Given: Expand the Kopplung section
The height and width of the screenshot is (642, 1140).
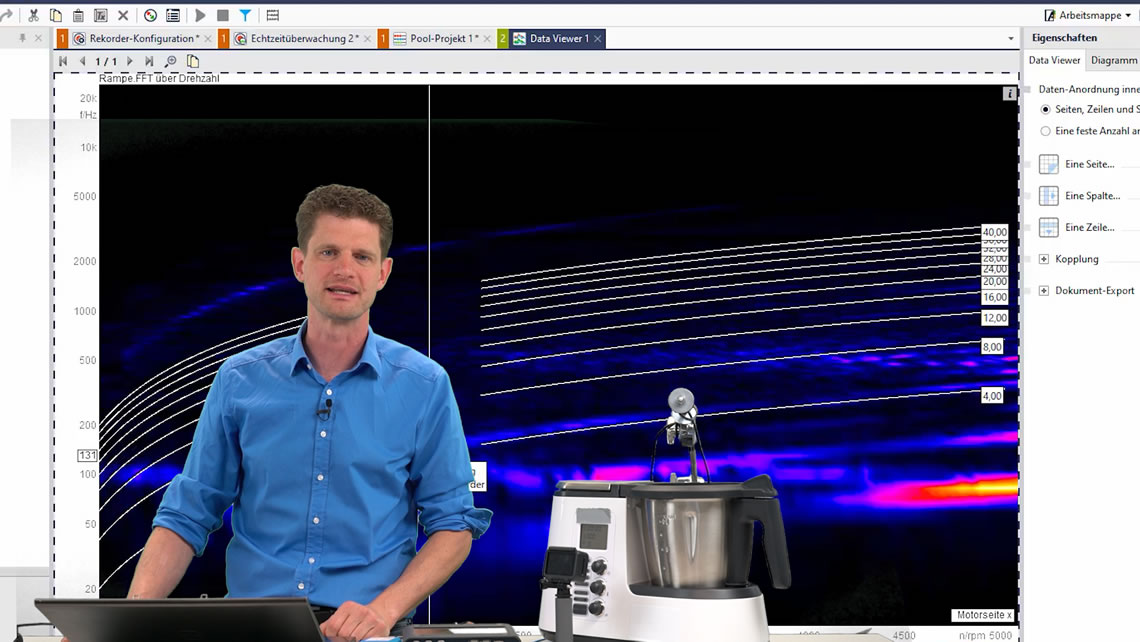Looking at the screenshot, I should 1044,259.
